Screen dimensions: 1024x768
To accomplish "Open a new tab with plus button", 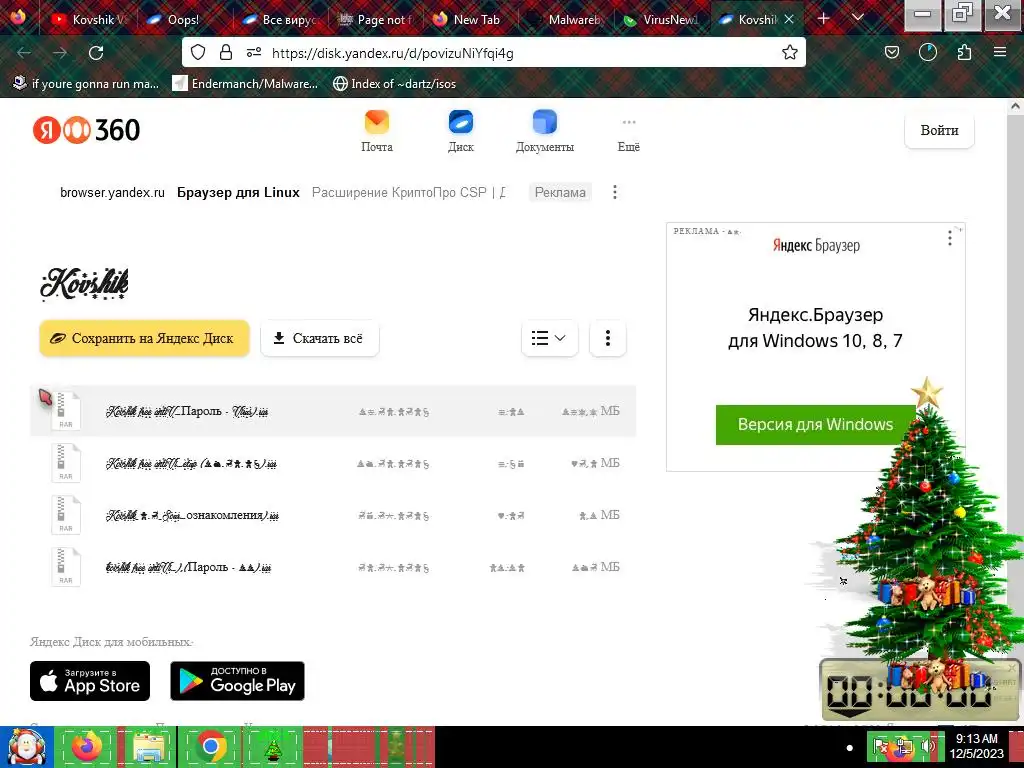I will point(824,19).
